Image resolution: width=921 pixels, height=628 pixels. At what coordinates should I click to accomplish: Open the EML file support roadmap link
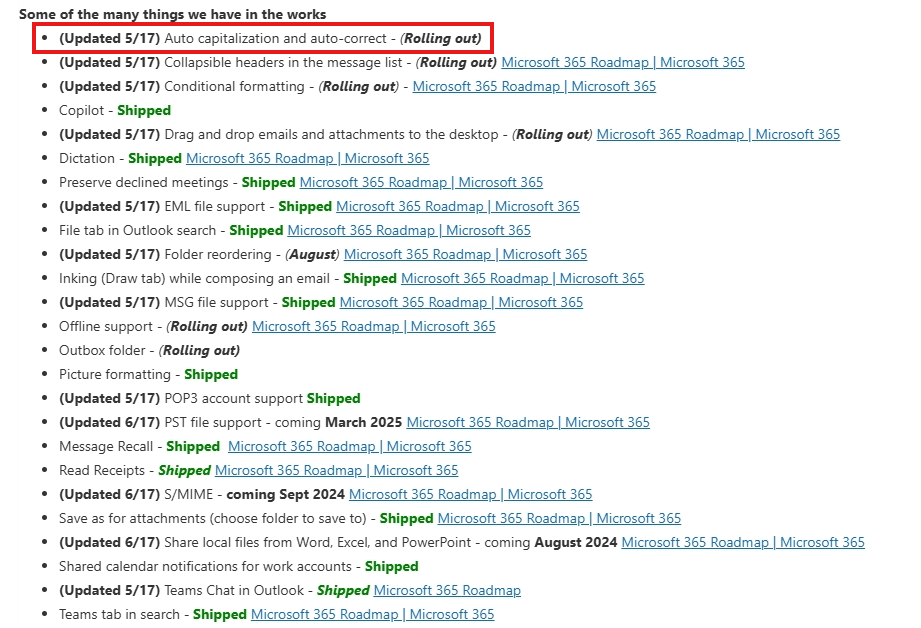click(x=459, y=206)
